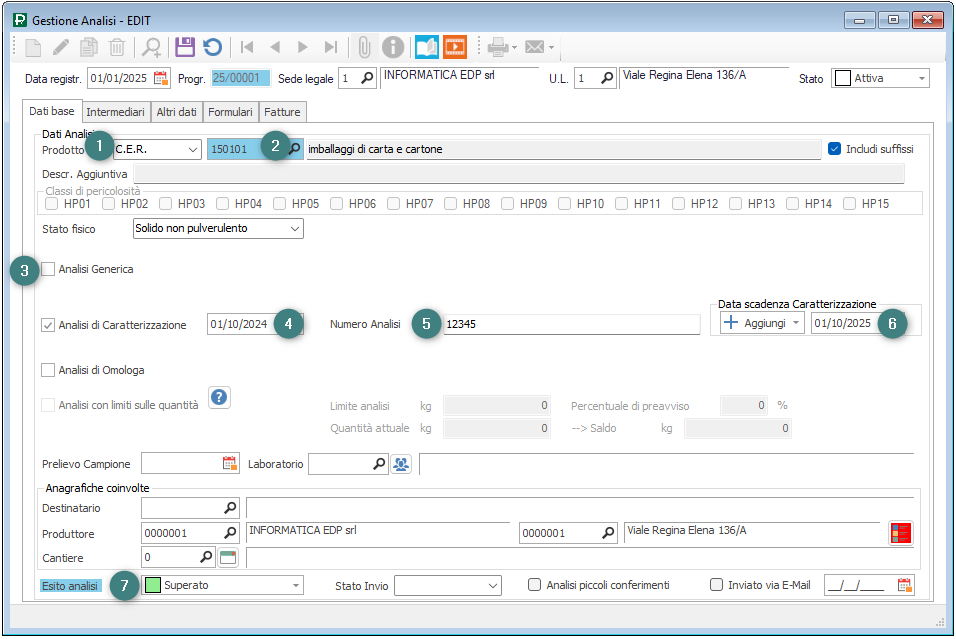This screenshot has width=956, height=639.
Task: Click the red form icon in Produttore row
Action: [901, 533]
